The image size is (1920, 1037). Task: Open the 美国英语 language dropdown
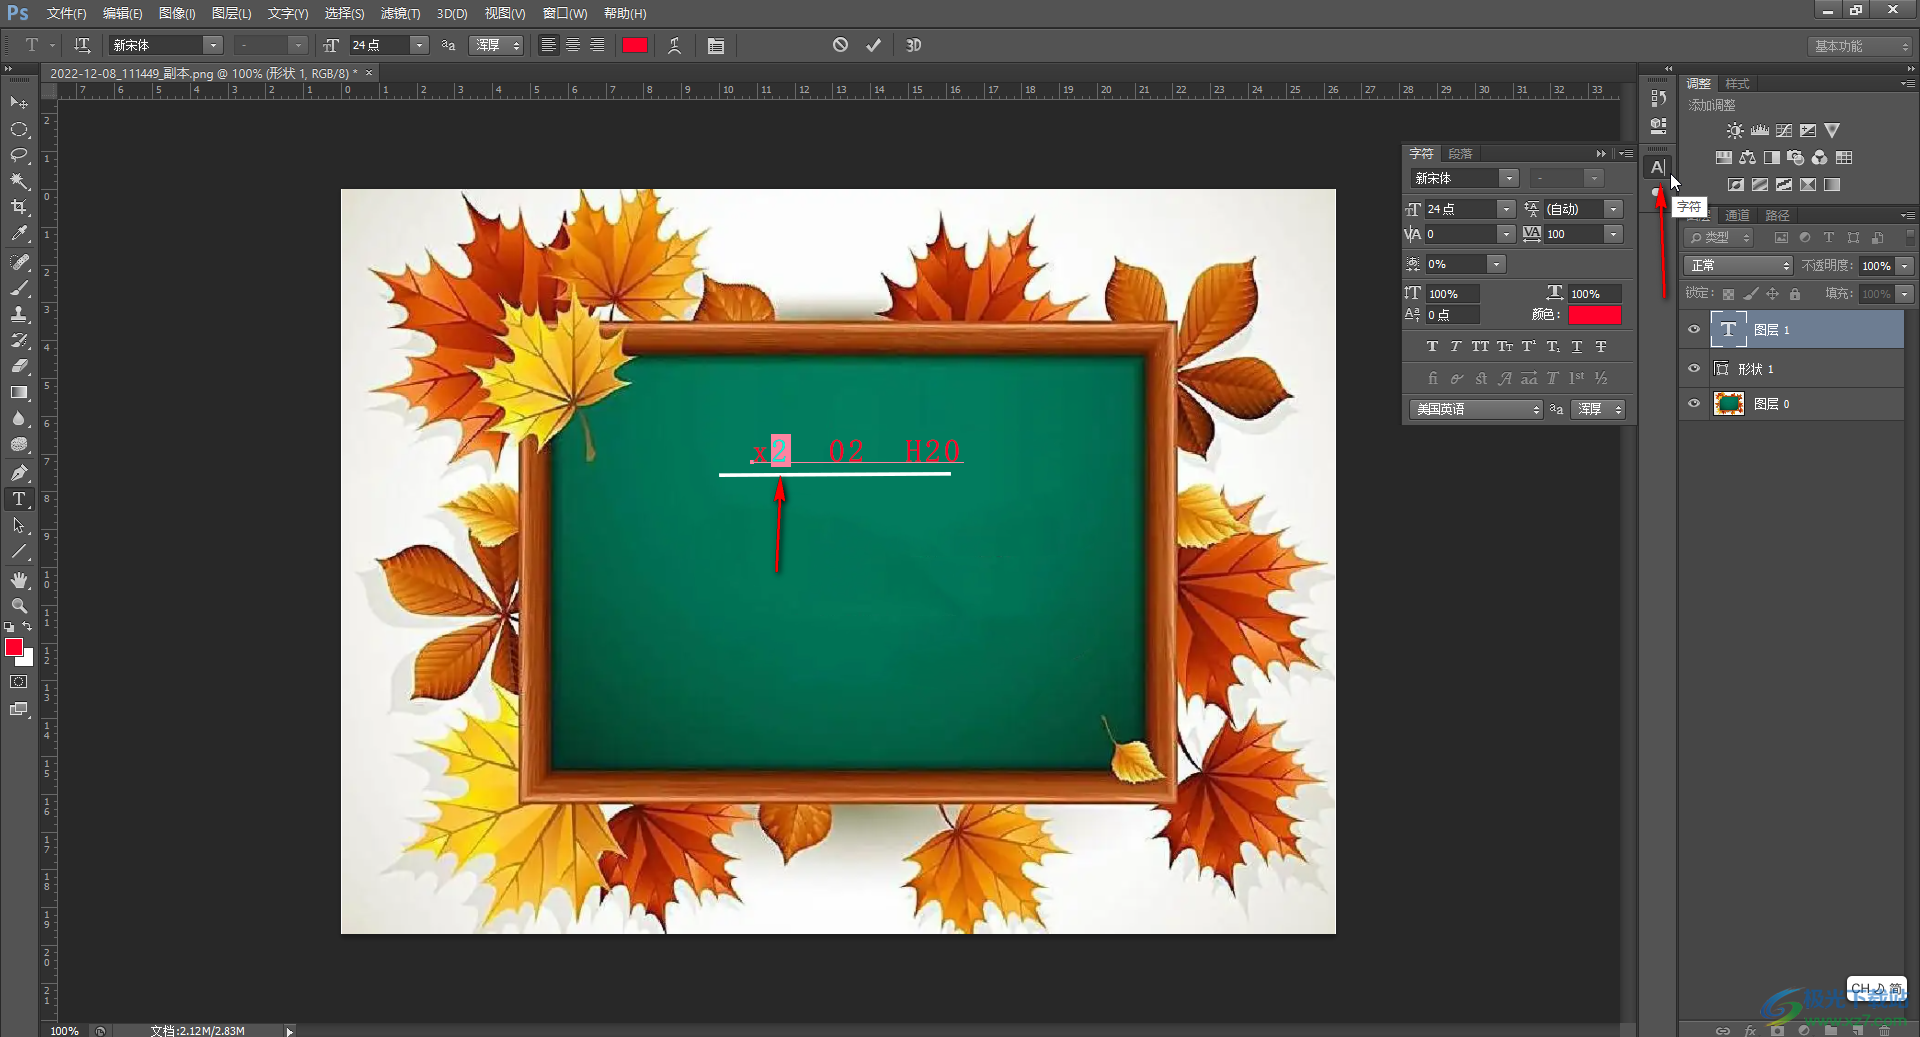click(x=1476, y=409)
